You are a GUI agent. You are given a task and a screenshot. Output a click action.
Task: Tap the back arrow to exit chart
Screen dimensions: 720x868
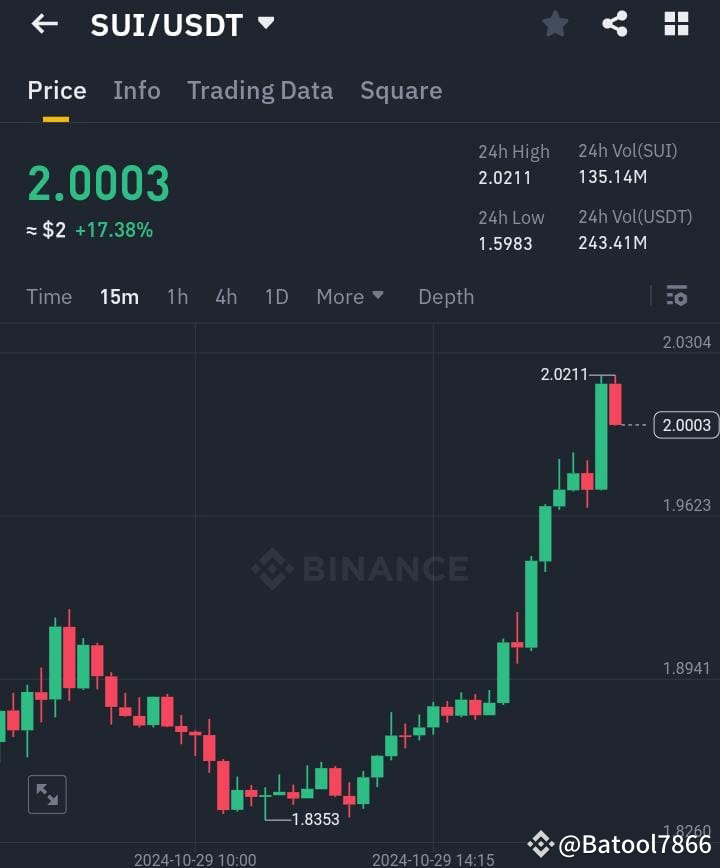(44, 24)
